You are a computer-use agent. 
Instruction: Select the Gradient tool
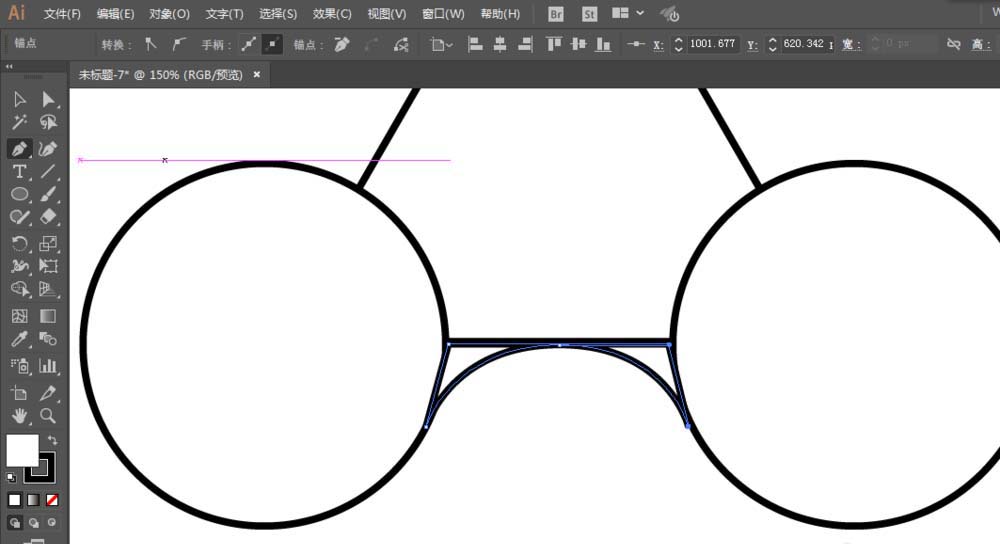(x=48, y=316)
